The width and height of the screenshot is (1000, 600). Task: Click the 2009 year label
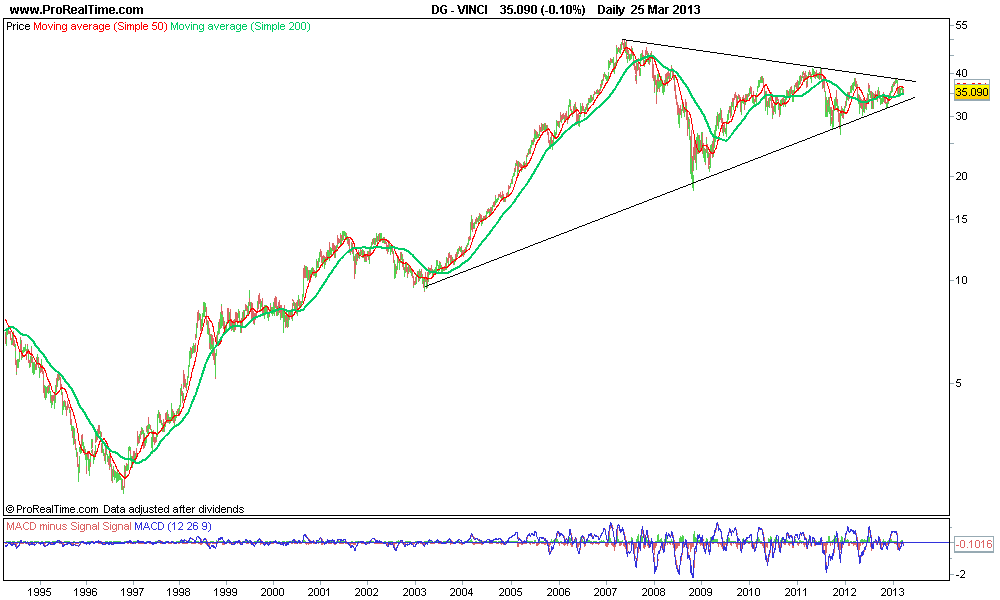tap(701, 591)
